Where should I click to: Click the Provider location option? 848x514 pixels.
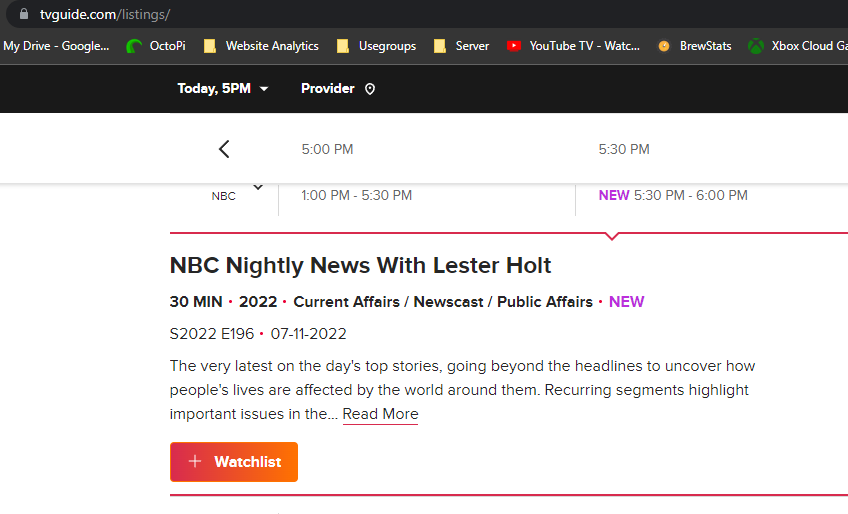[338, 89]
